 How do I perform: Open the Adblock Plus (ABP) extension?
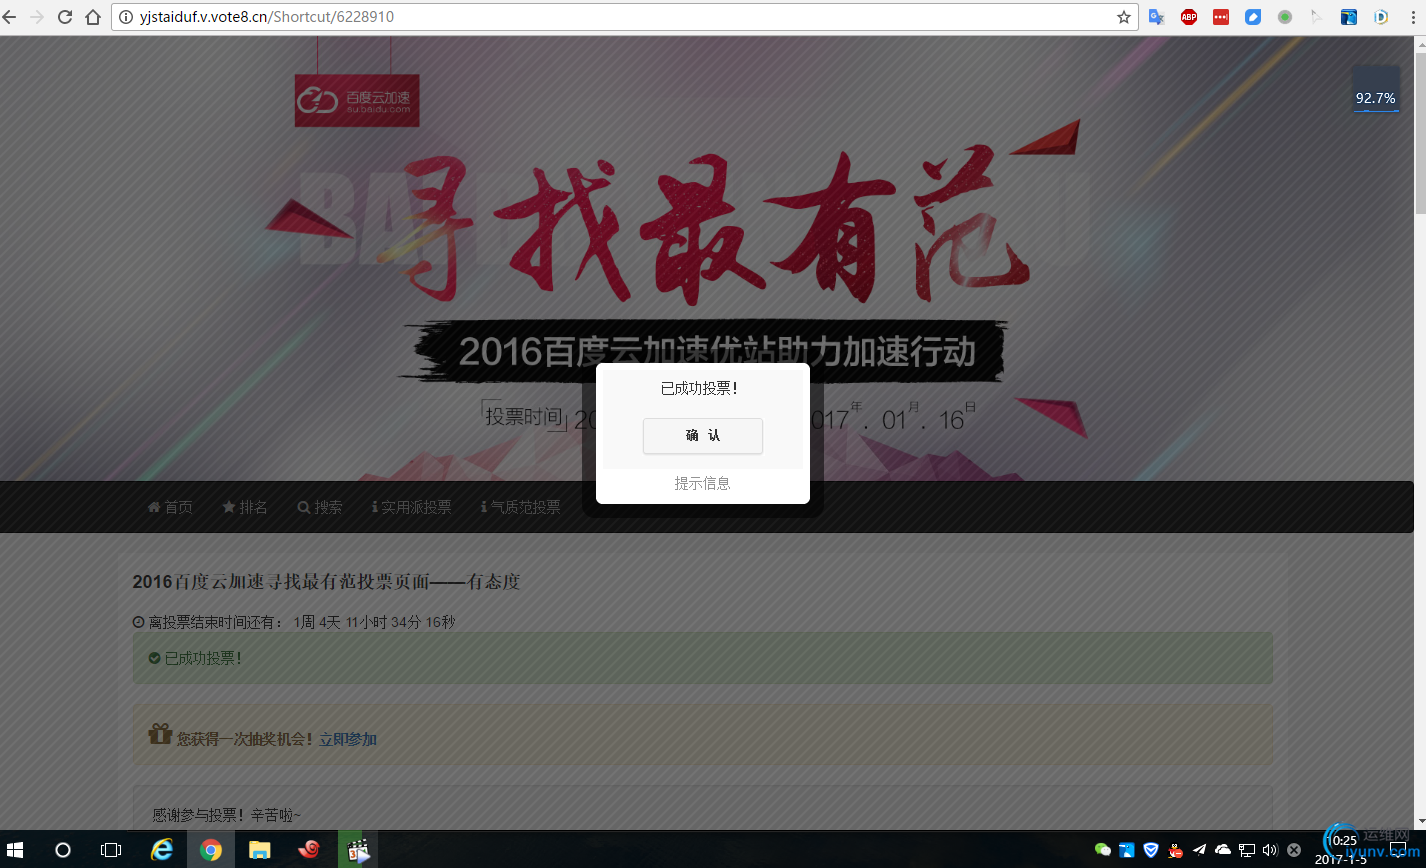click(x=1189, y=17)
